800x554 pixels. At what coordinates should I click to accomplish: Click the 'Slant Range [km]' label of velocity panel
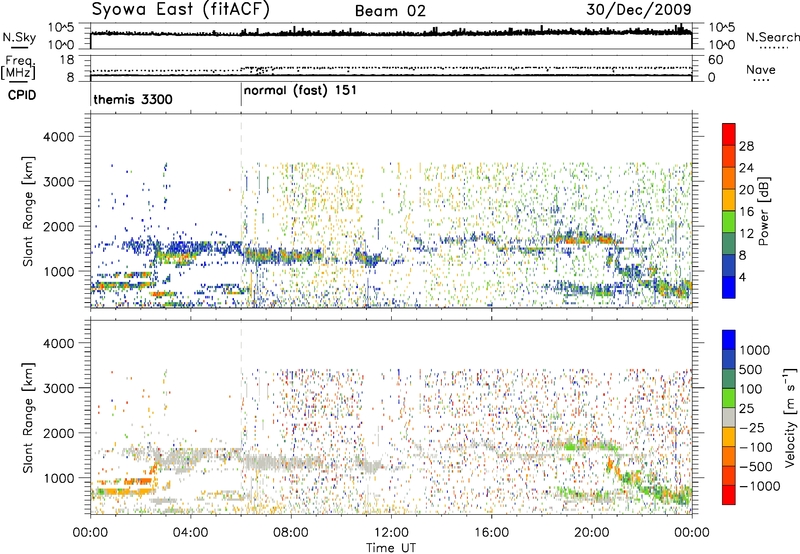click(x=28, y=418)
